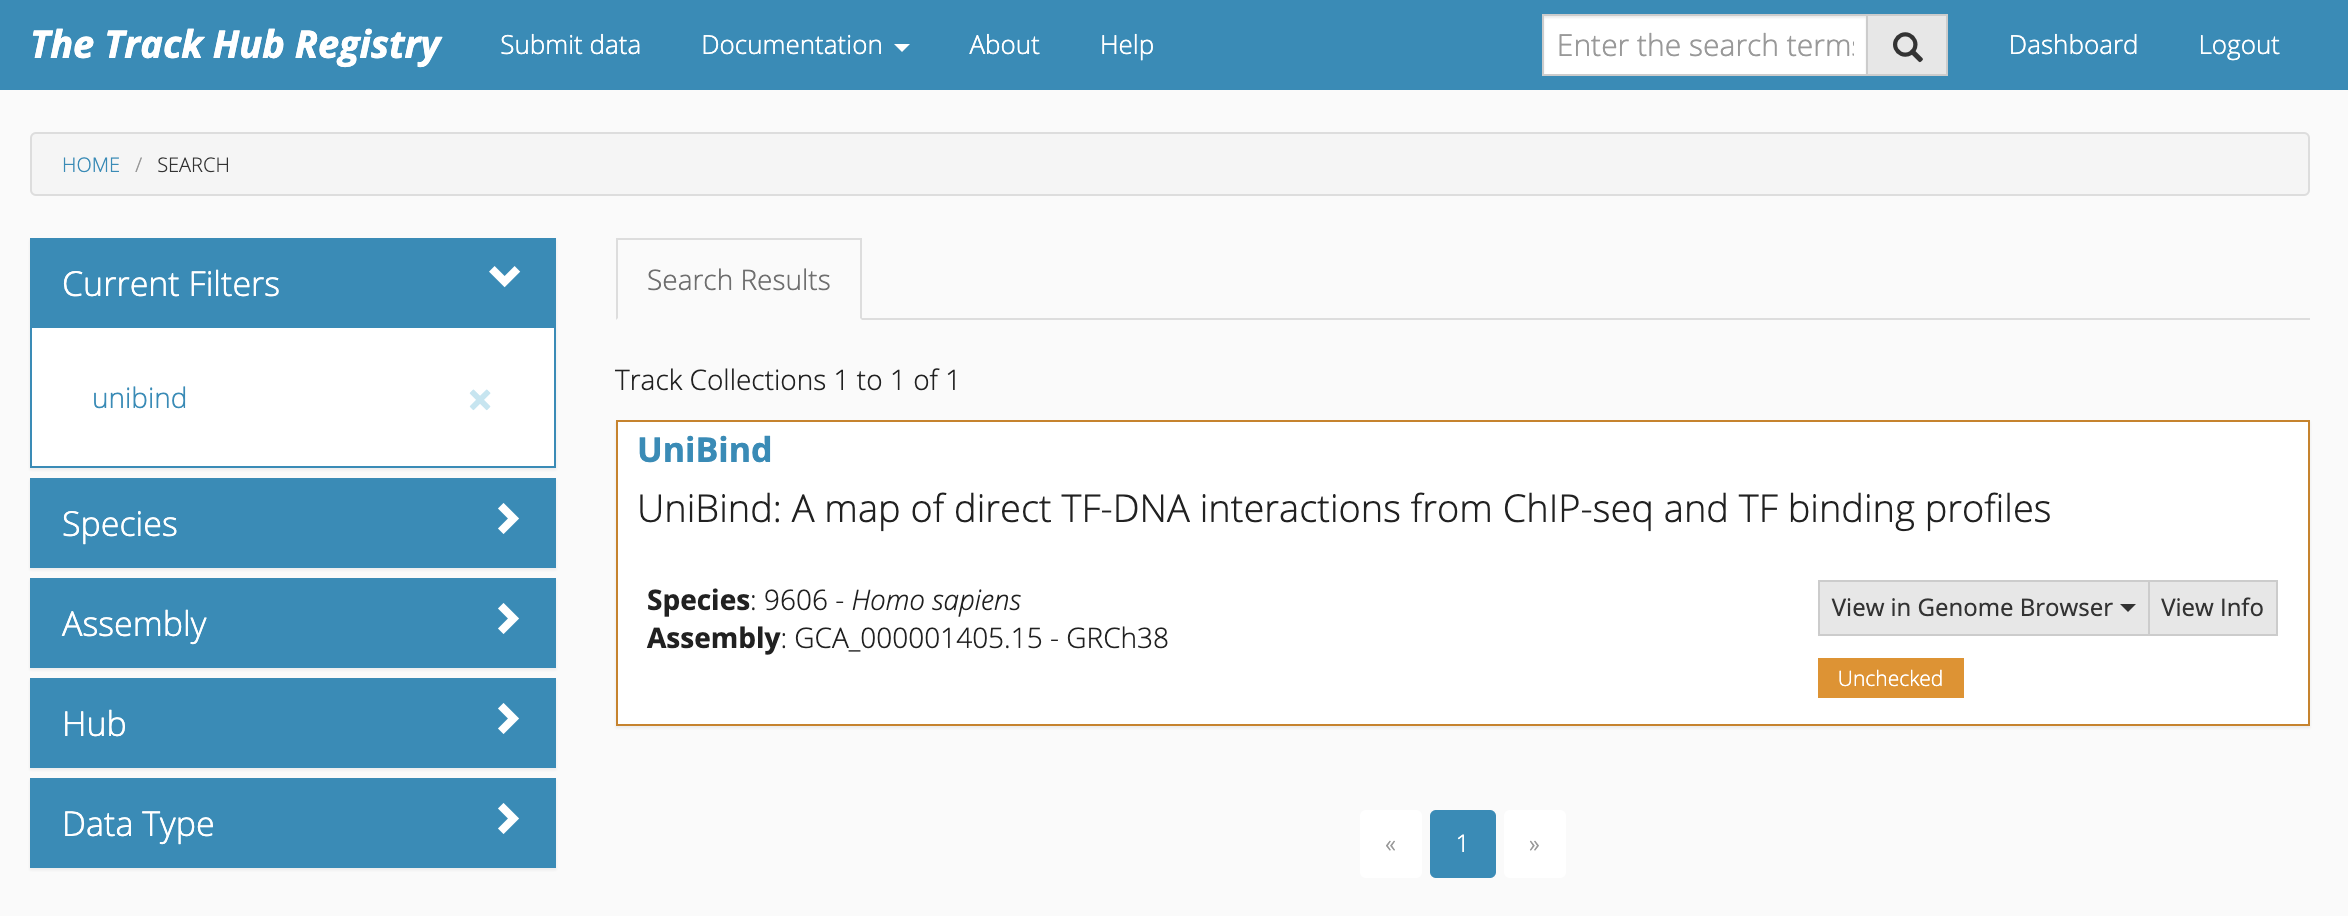Viewport: 2348px width, 916px height.
Task: Open the Documentation dropdown menu
Action: pyautogui.click(x=804, y=46)
